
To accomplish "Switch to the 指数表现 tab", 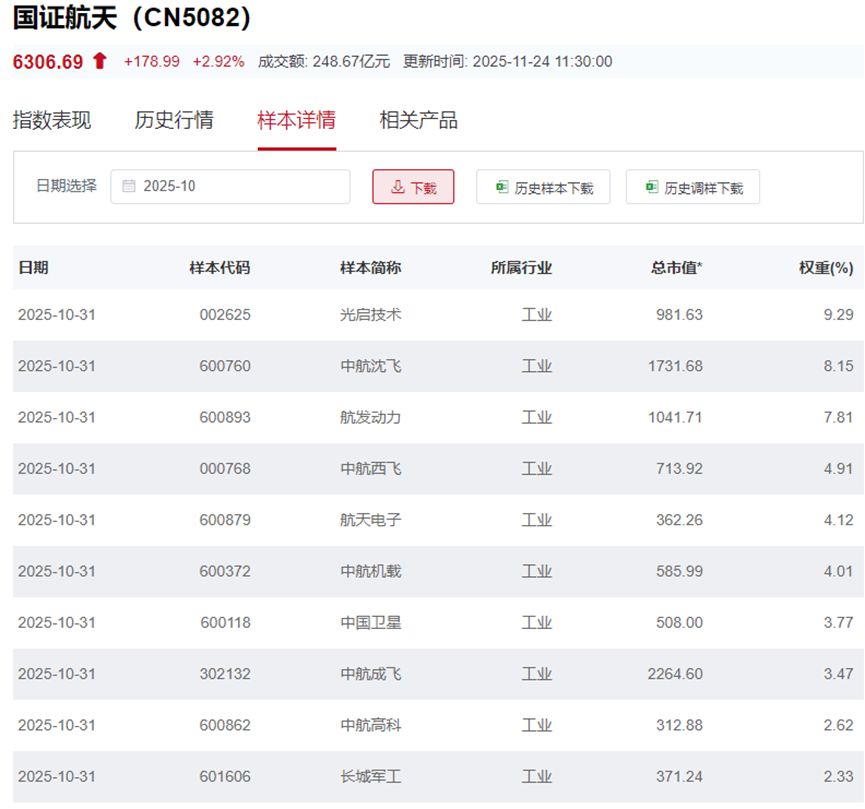I will (x=52, y=121).
